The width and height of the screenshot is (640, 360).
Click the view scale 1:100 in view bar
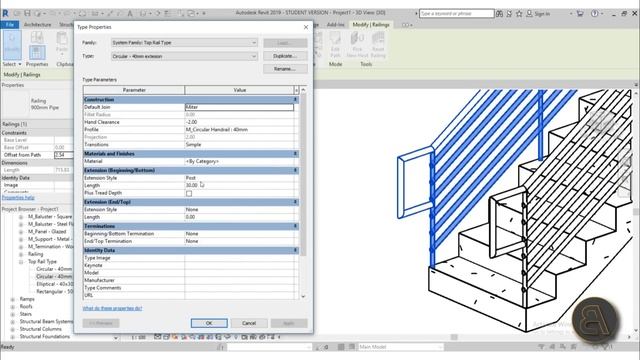[x=139, y=337]
